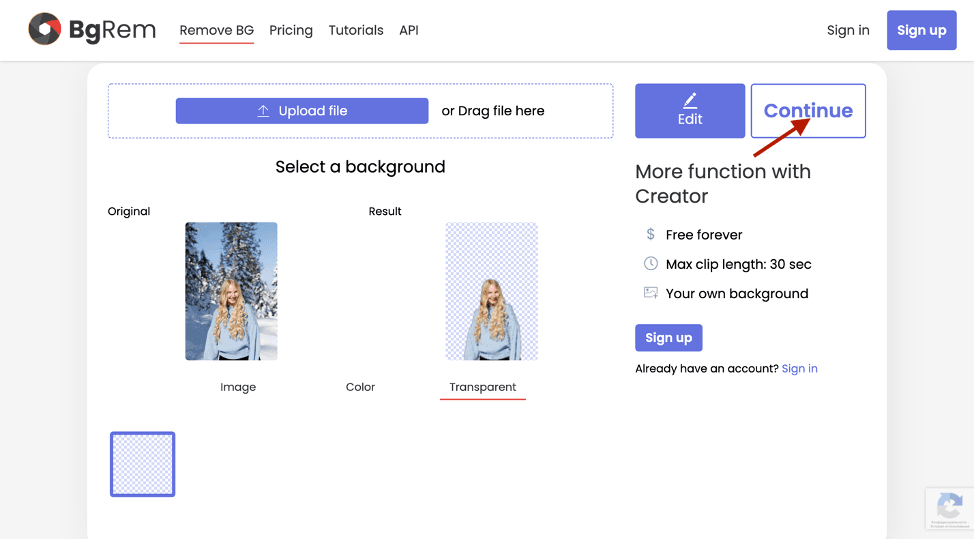Click the upload arrow icon
Viewport: 974px width, 539px height.
pos(263,111)
